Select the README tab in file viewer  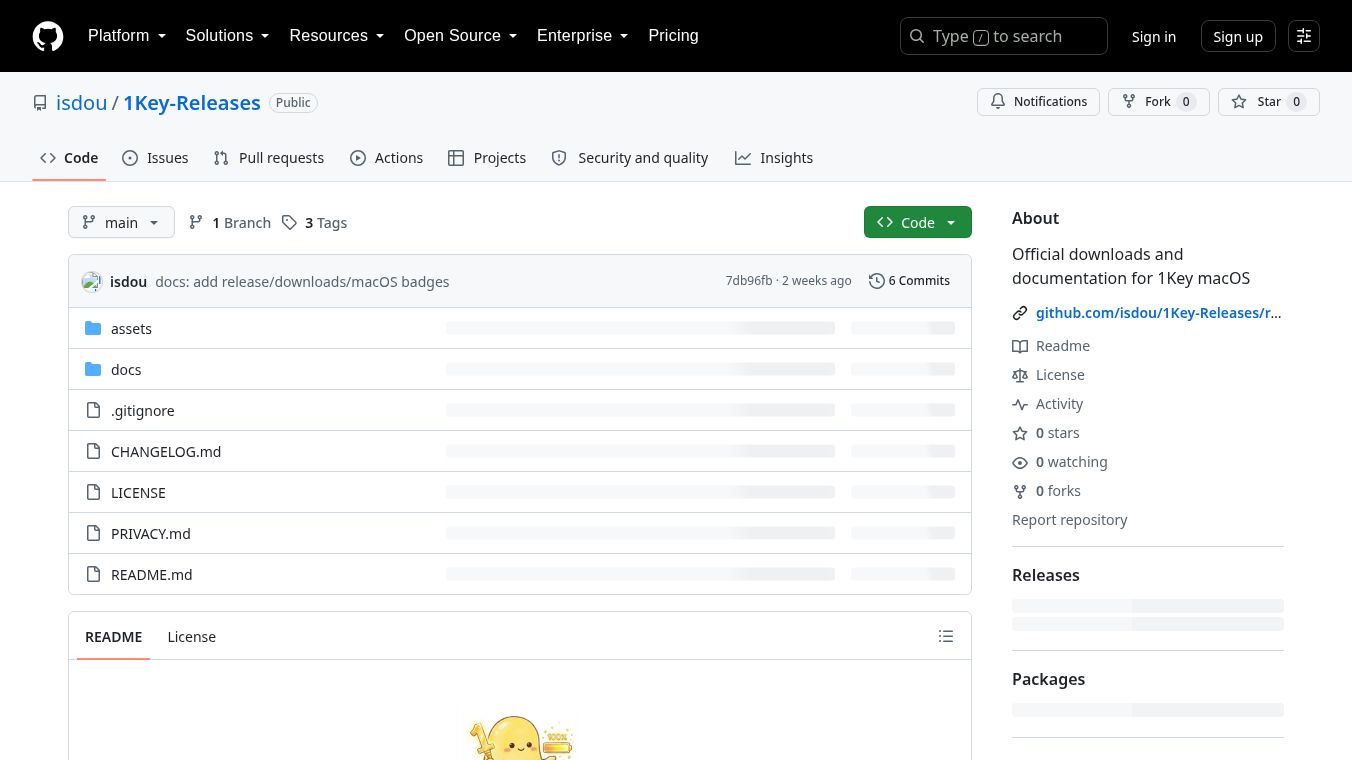(114, 637)
